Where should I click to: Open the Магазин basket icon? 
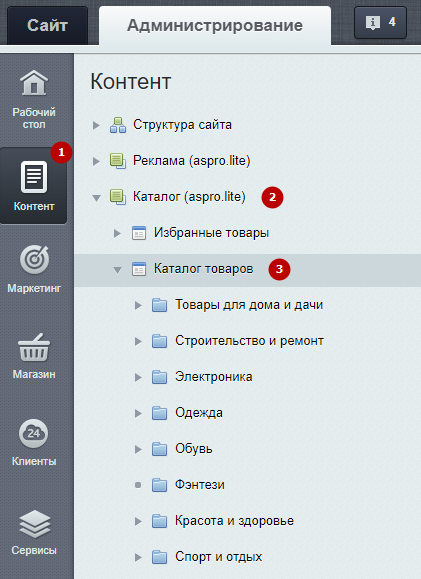(34, 347)
